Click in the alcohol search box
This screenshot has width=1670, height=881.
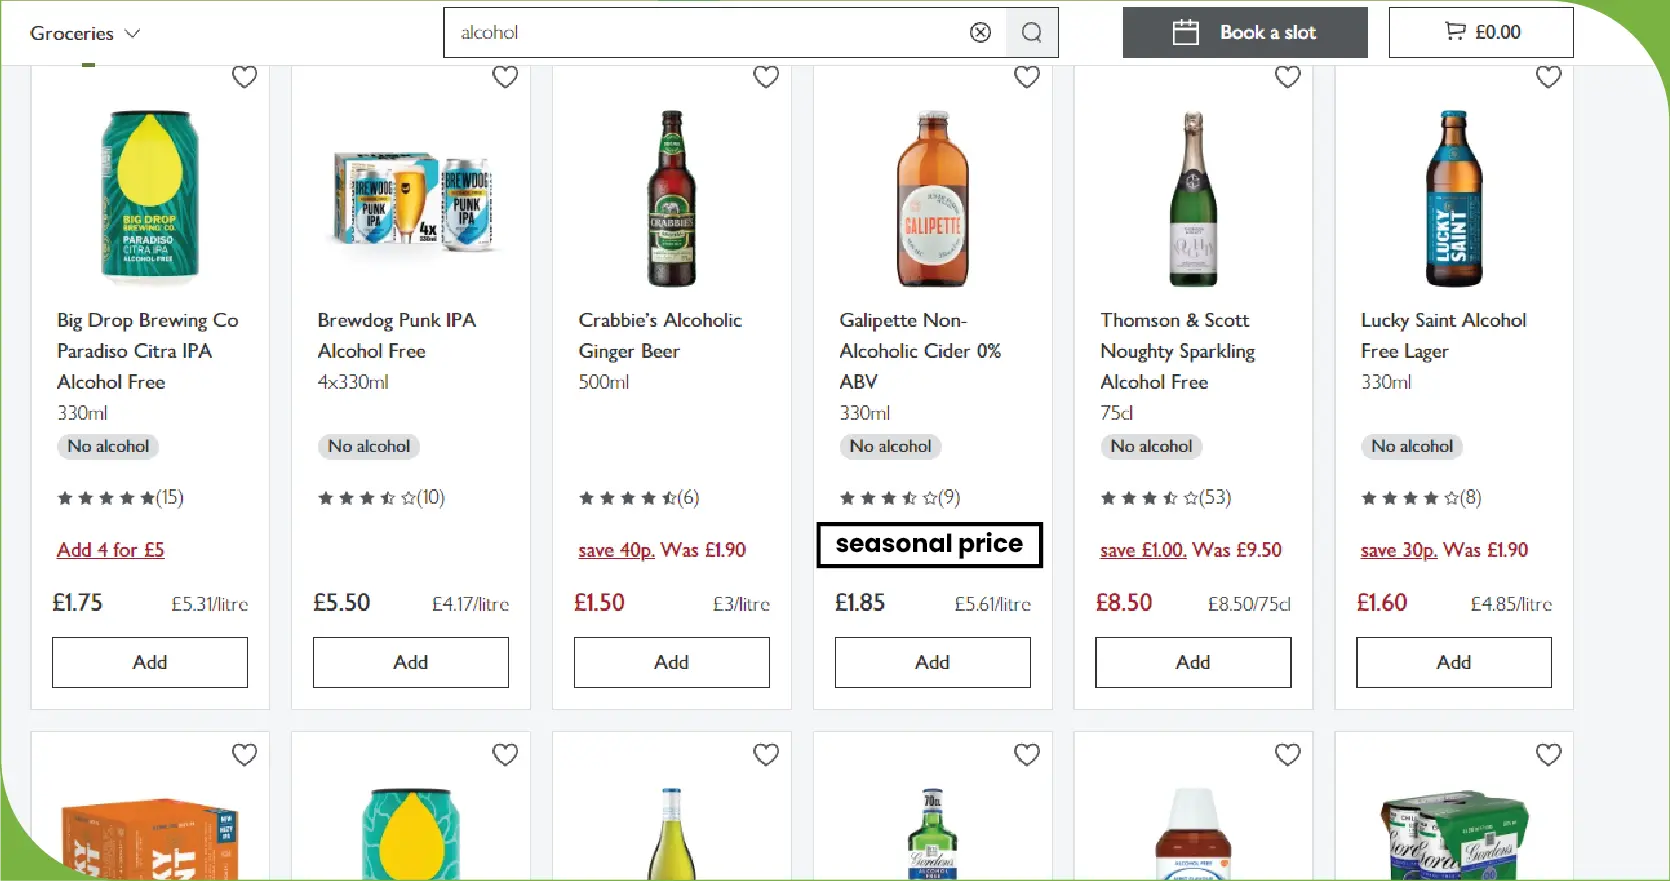[x=700, y=33]
